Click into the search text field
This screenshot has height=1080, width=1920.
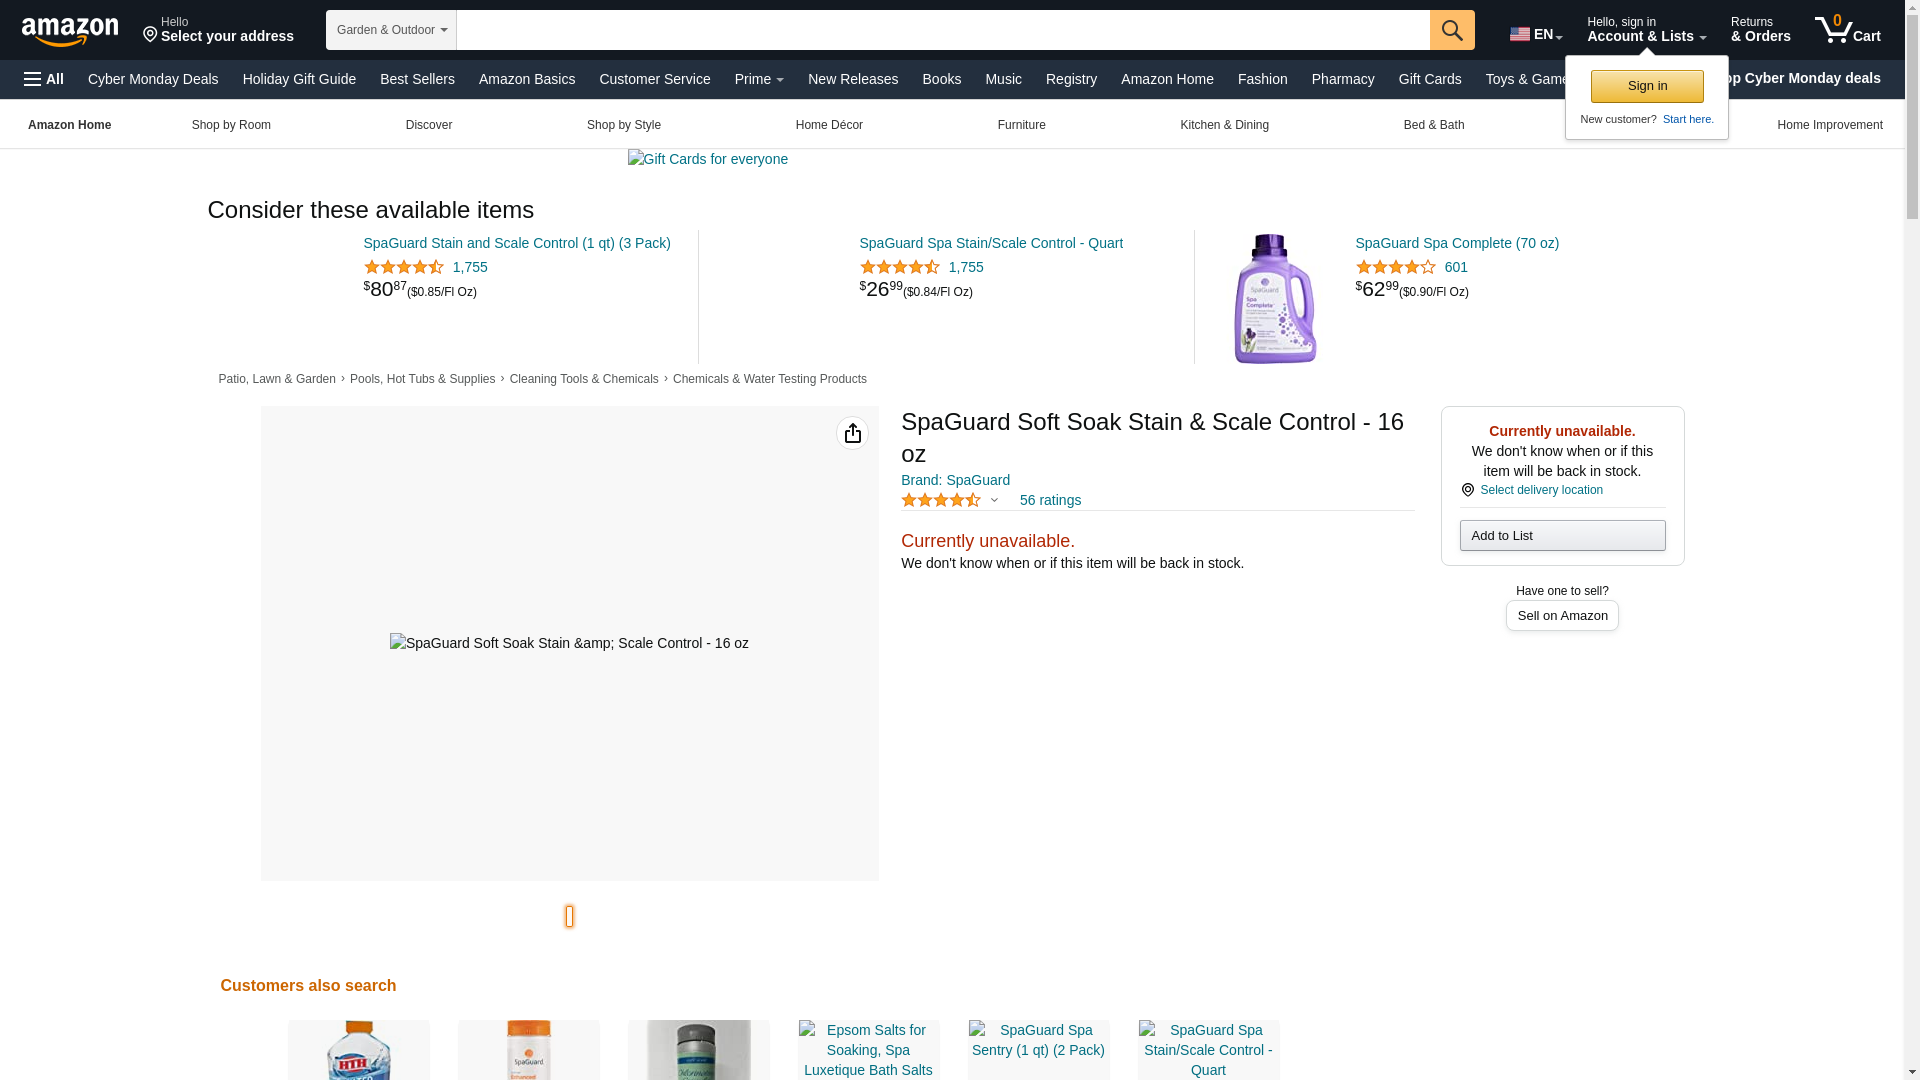(942, 30)
